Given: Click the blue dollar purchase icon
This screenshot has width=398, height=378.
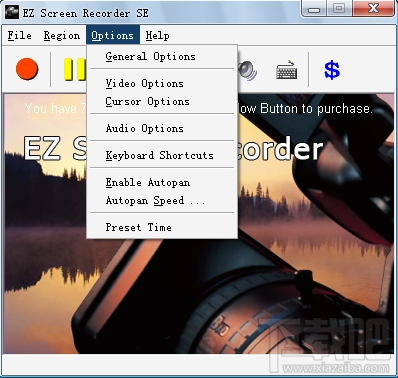Looking at the screenshot, I should click(x=332, y=70).
